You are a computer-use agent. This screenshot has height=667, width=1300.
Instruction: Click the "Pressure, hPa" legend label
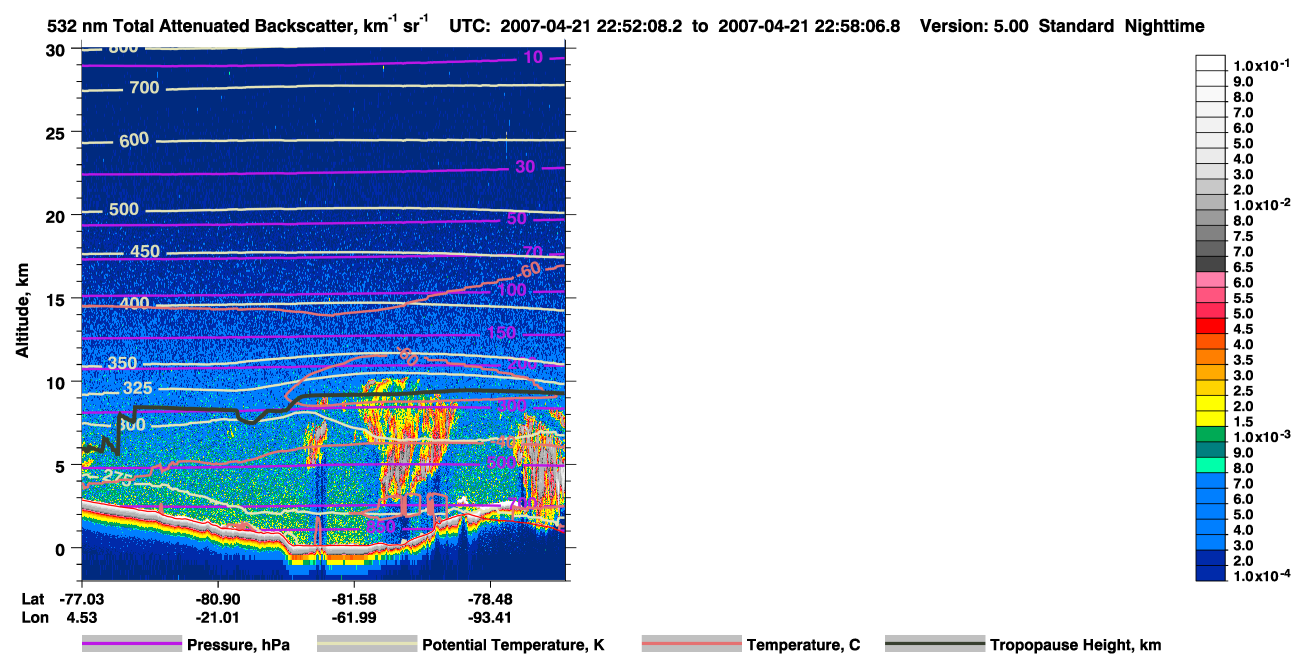pyautogui.click(x=238, y=645)
